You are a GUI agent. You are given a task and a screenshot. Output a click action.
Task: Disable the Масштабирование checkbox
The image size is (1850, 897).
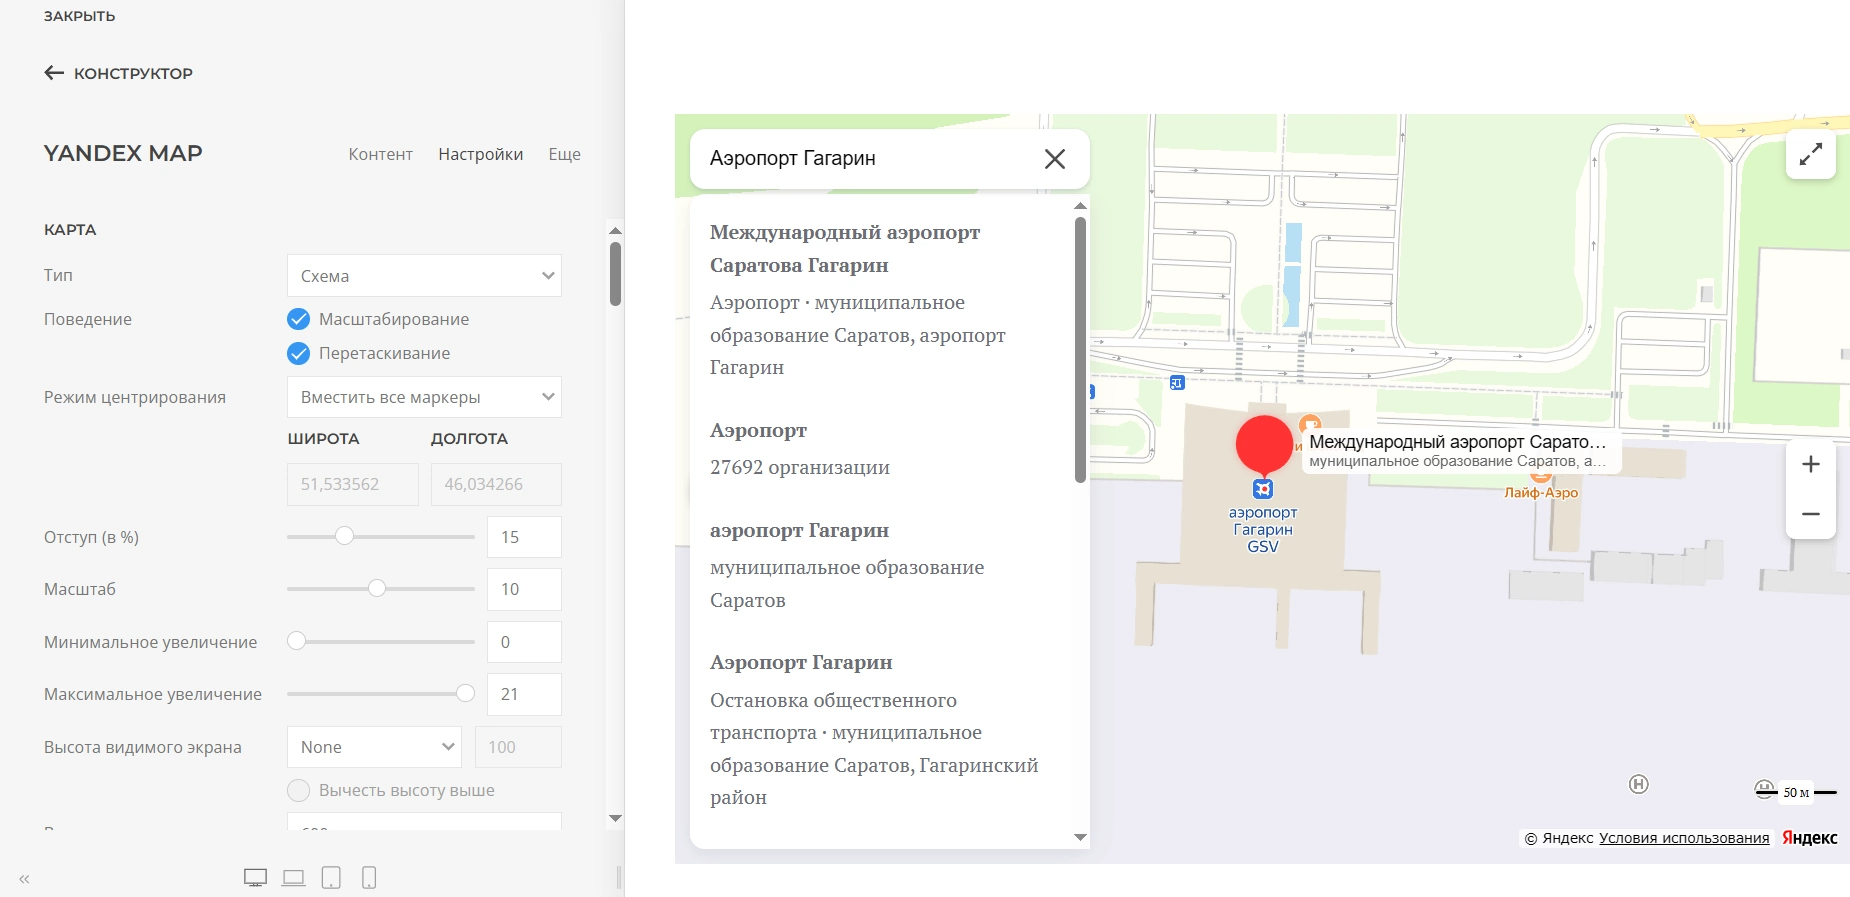click(x=298, y=319)
